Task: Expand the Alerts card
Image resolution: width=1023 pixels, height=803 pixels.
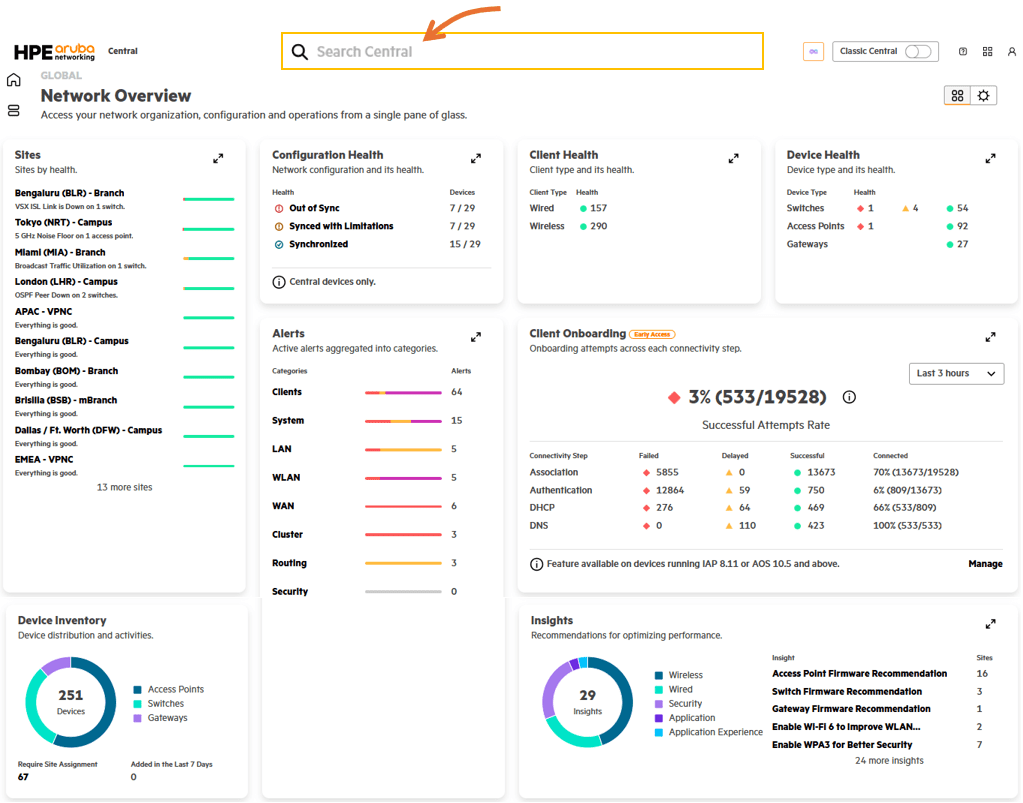Action: point(476,337)
